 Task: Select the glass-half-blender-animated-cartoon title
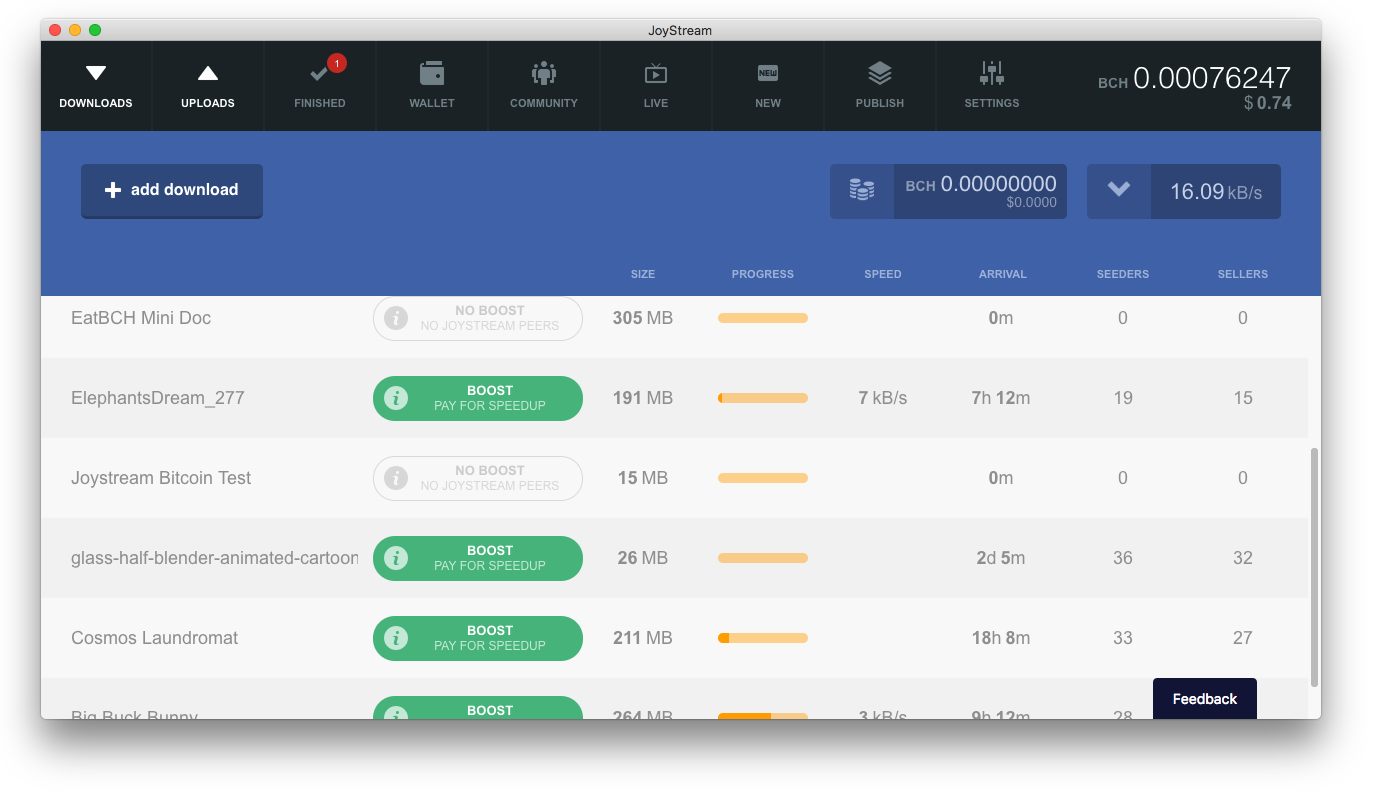(x=215, y=558)
